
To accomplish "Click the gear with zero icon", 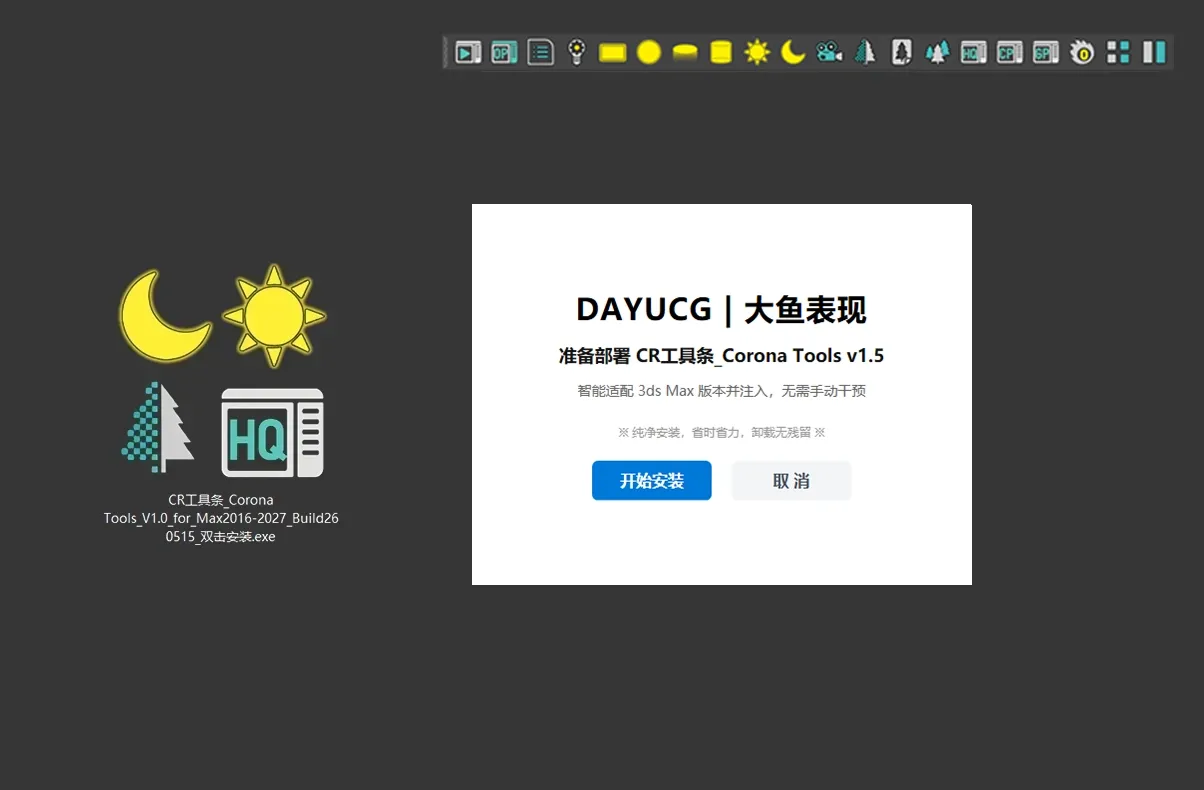I will click(1082, 52).
